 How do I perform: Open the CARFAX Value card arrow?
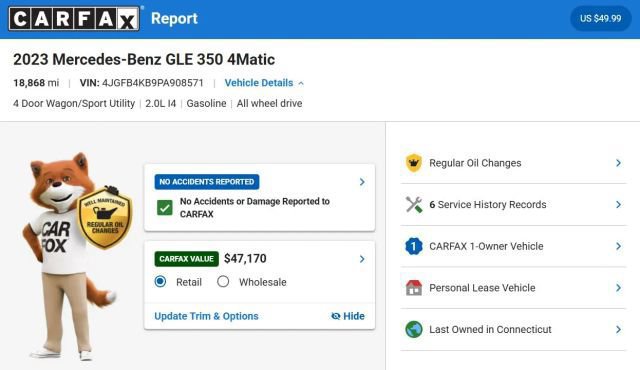click(362, 259)
